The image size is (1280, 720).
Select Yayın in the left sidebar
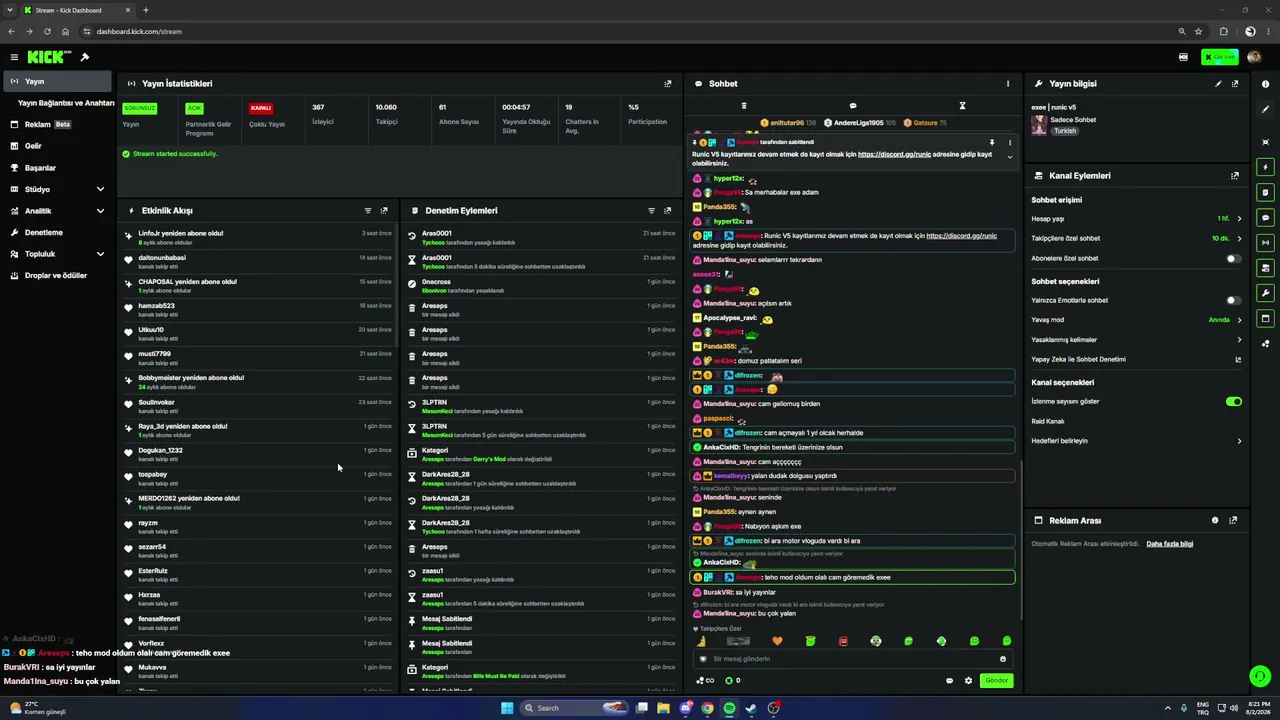coord(57,82)
